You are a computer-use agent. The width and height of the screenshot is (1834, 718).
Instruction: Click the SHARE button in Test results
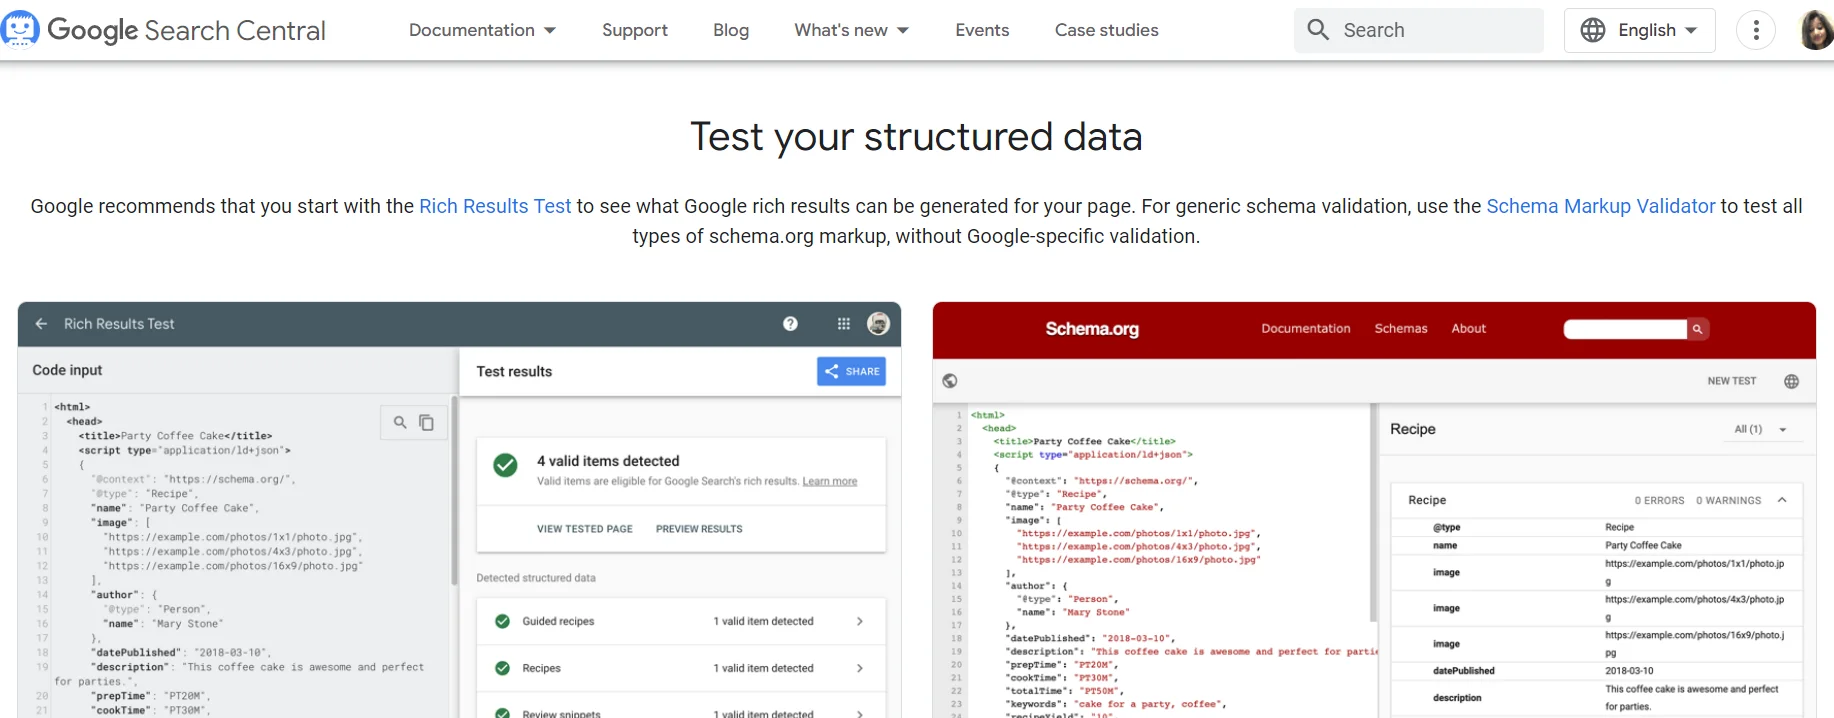coord(852,371)
